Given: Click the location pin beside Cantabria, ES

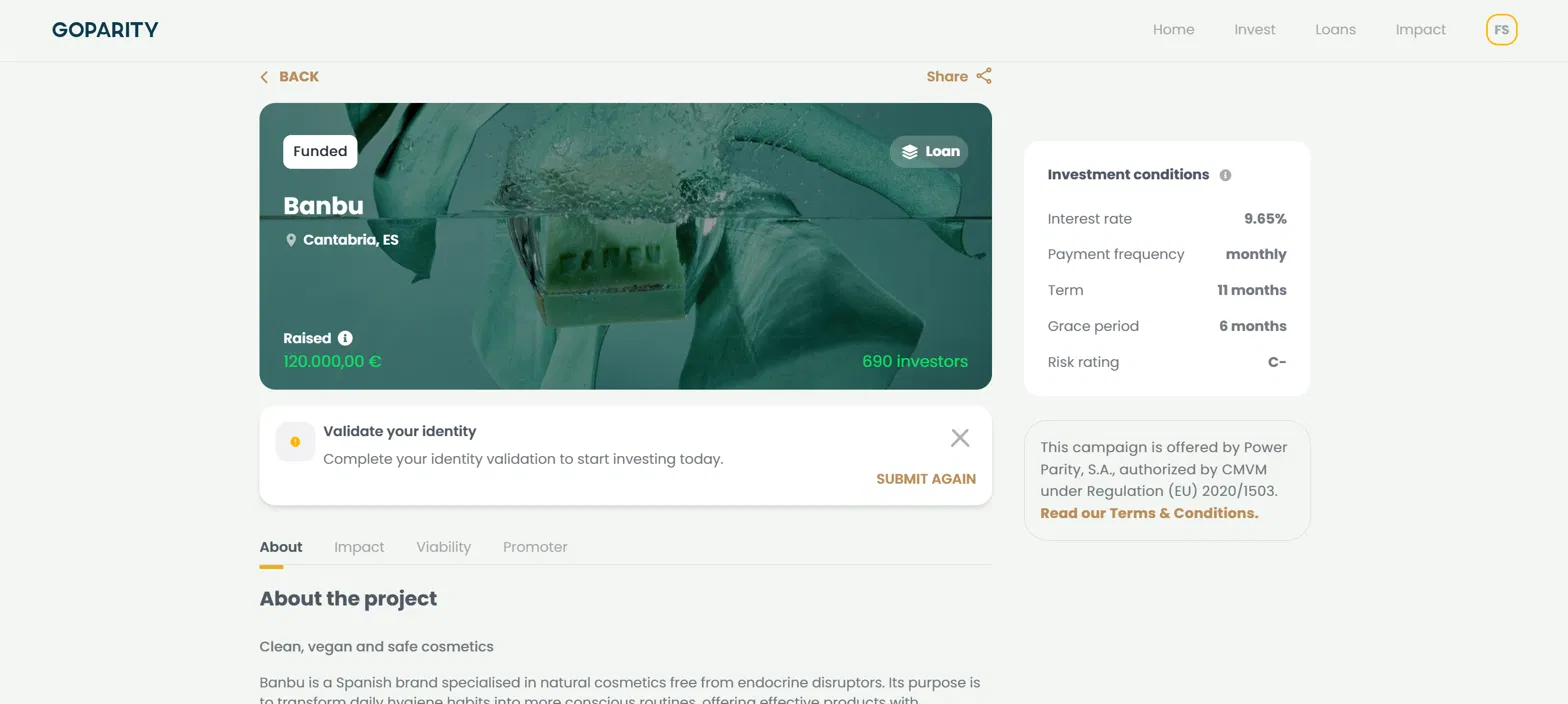Looking at the screenshot, I should (x=291, y=240).
